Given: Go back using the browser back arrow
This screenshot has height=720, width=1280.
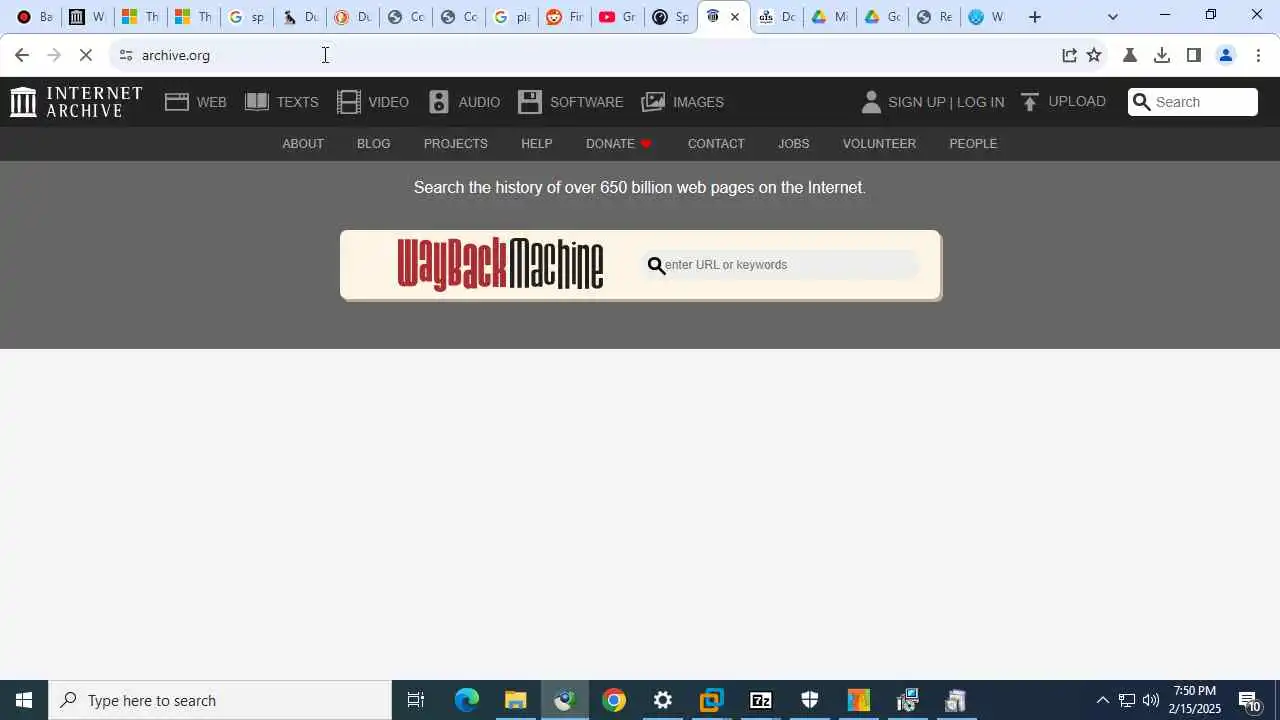Looking at the screenshot, I should pyautogui.click(x=22, y=55).
